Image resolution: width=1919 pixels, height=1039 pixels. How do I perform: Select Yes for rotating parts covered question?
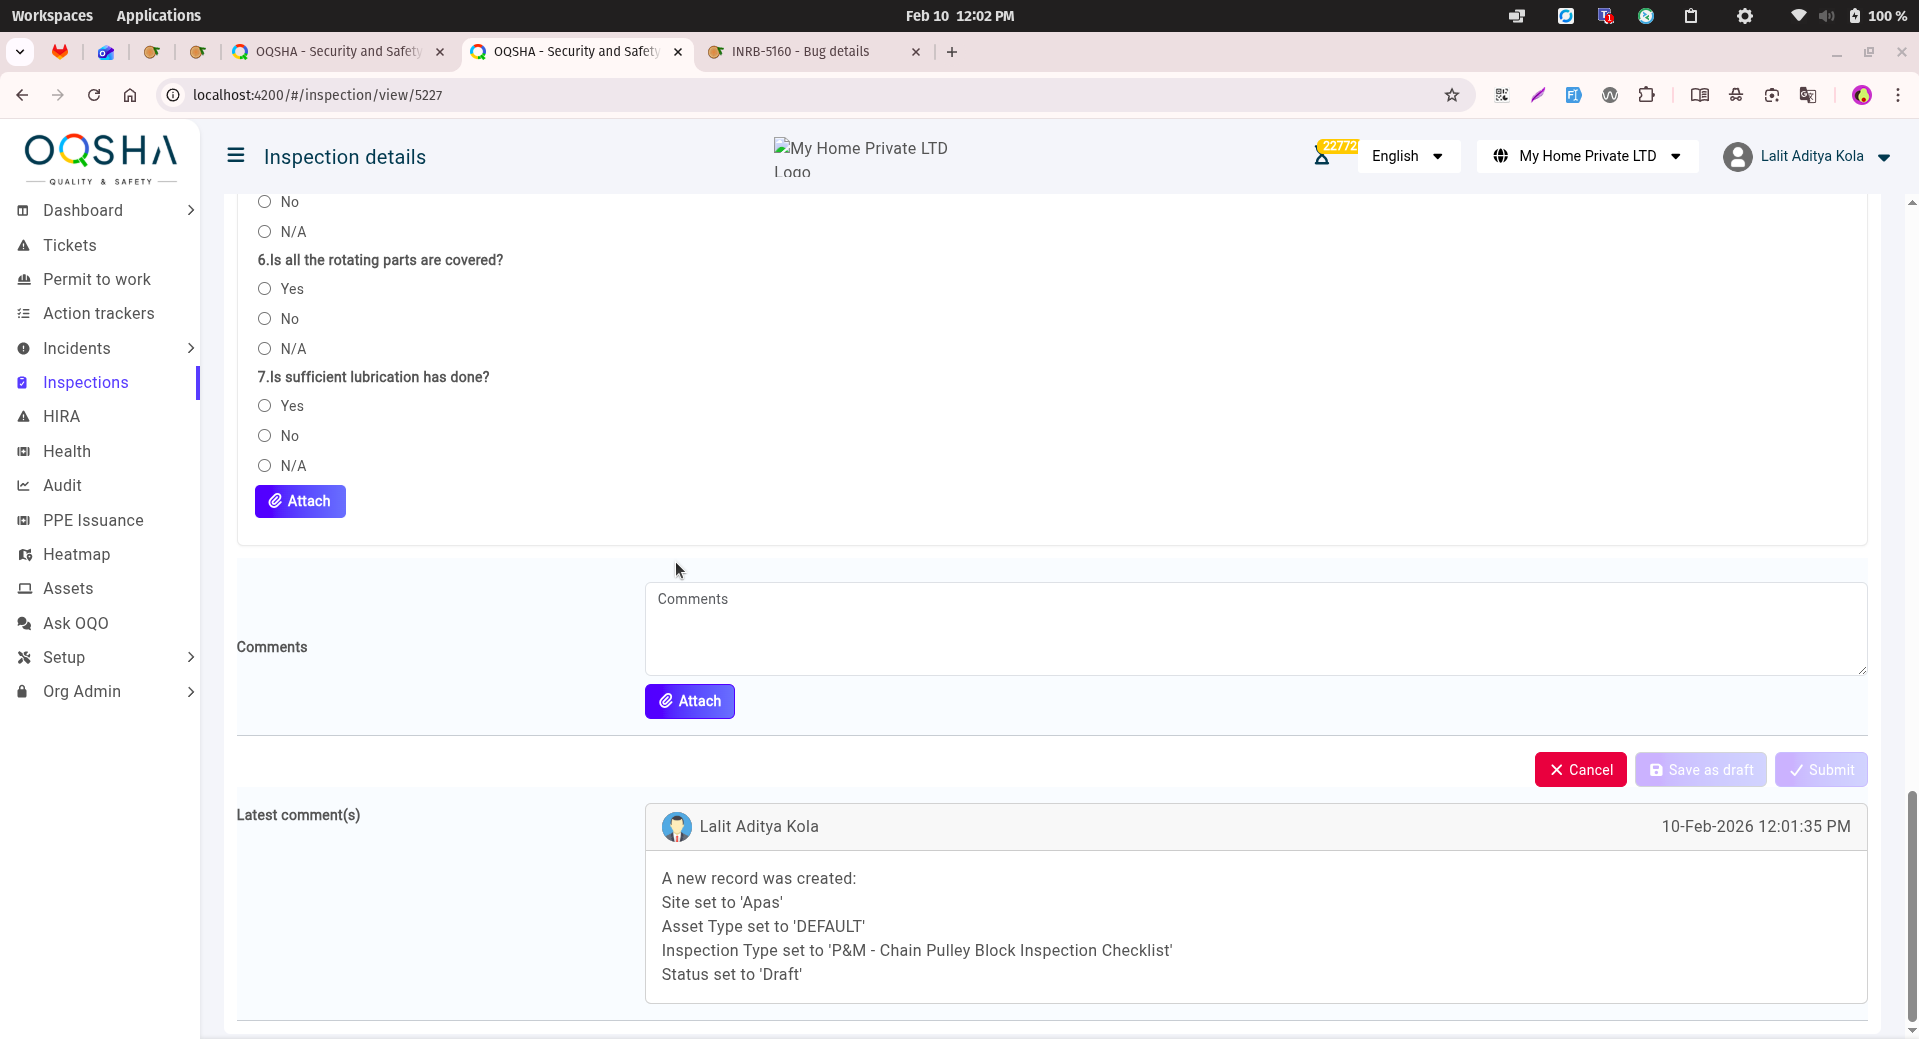pos(265,289)
